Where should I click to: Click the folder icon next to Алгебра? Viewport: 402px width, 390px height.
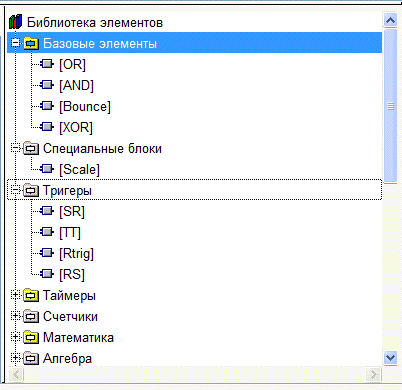coord(31,358)
